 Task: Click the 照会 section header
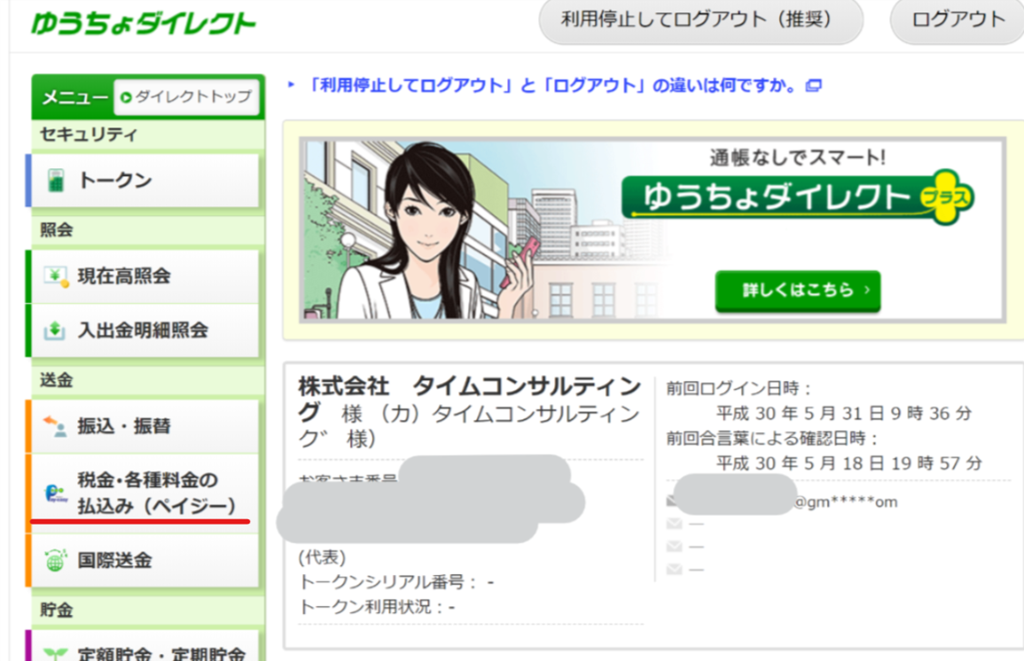click(x=56, y=229)
